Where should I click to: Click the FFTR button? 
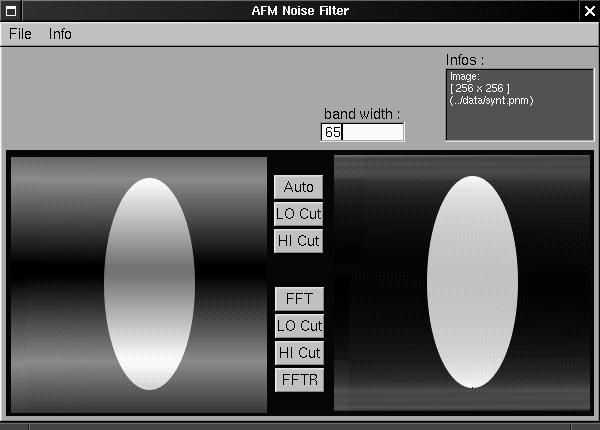(x=299, y=380)
